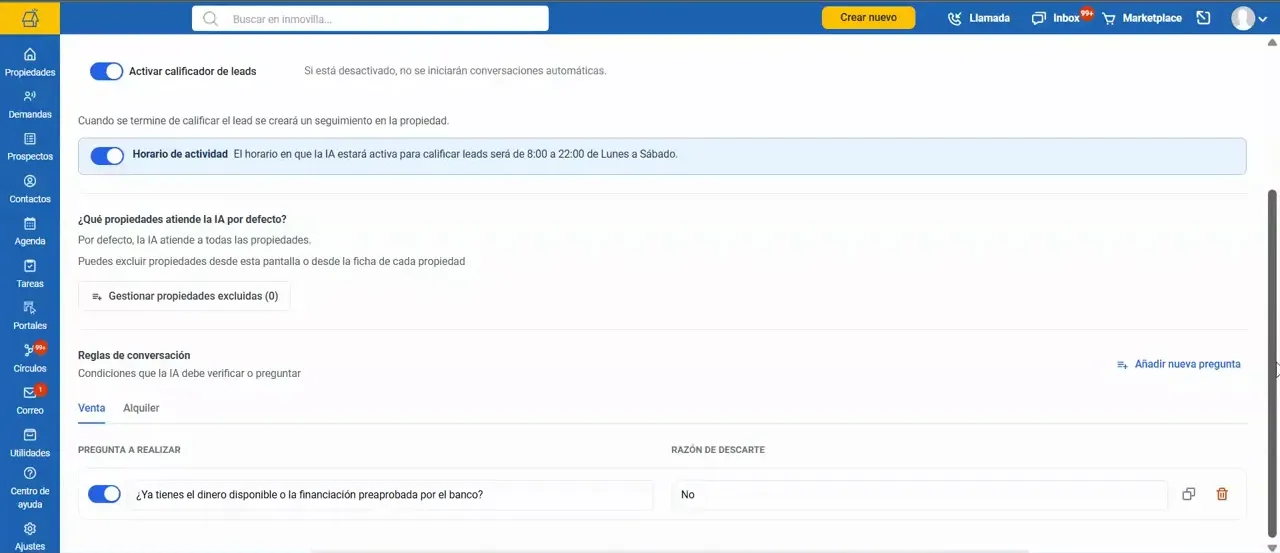The image size is (1280, 553).
Task: Toggle Activar calificador de leads
Action: pyautogui.click(x=106, y=71)
